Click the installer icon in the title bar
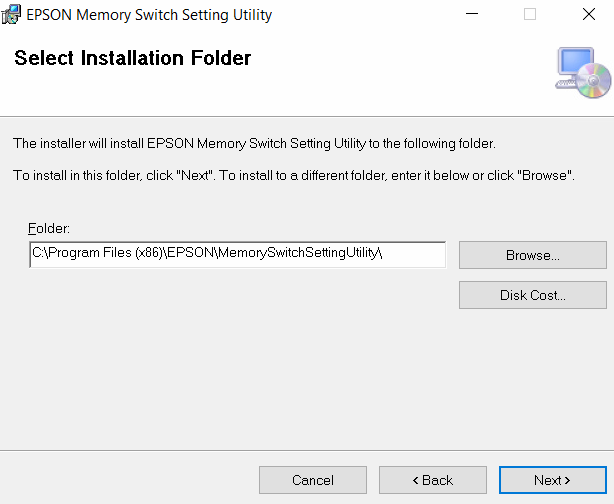614x504 pixels. (x=14, y=15)
